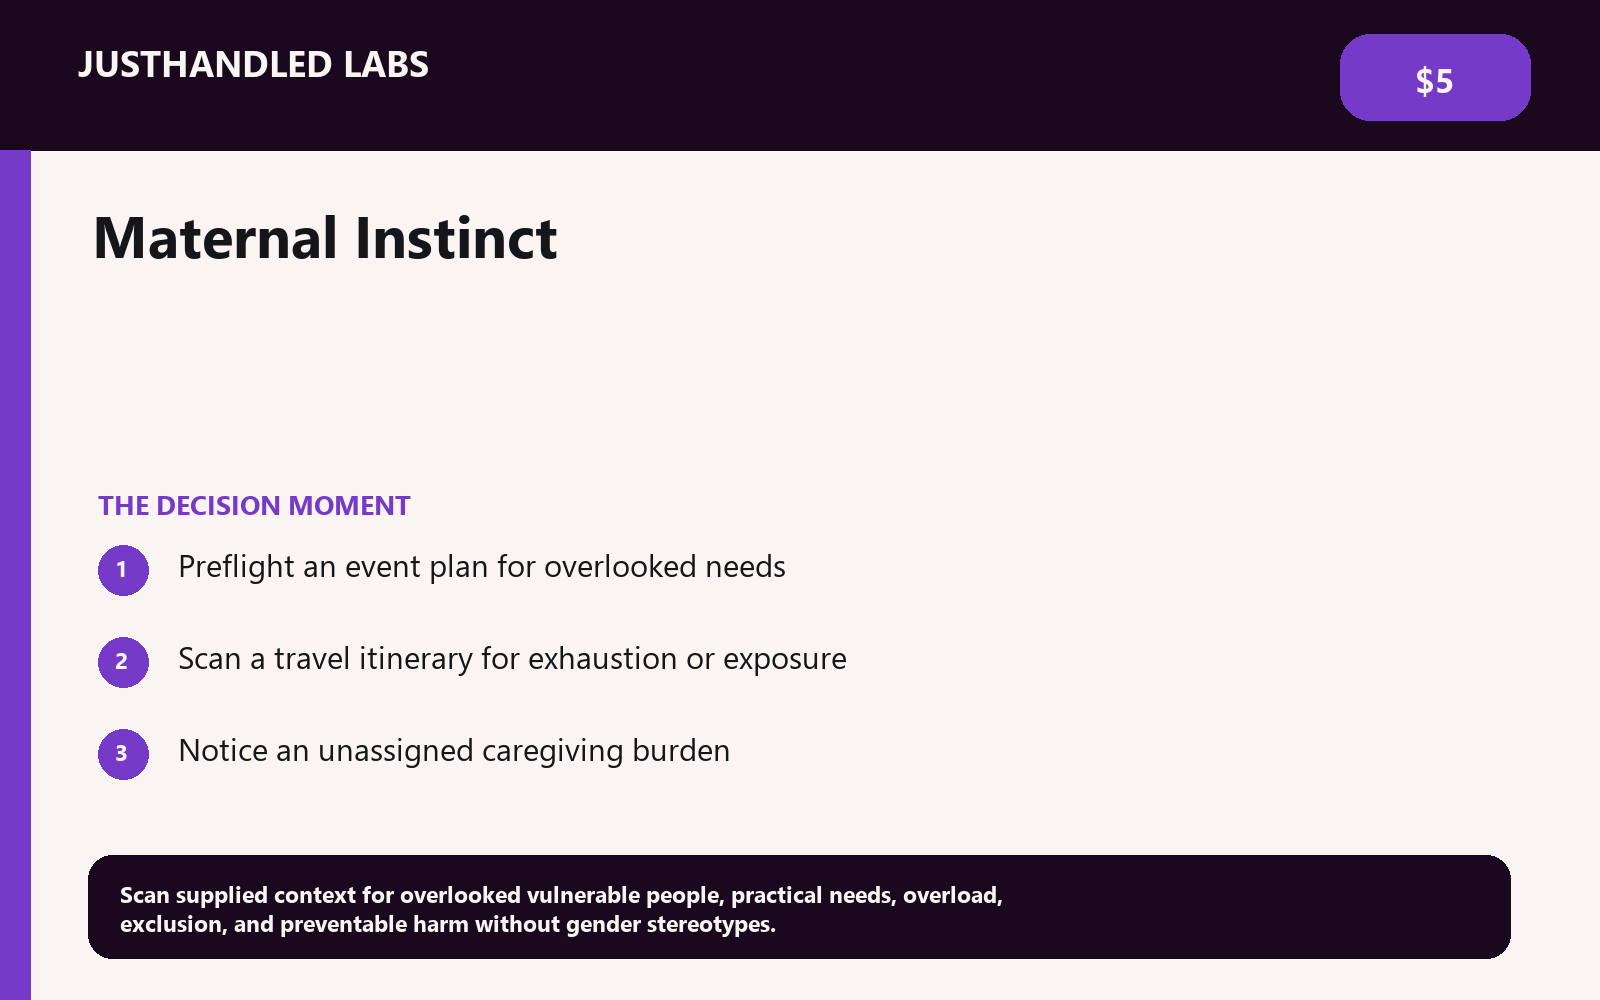Select Scan a travel itinerary item
The height and width of the screenshot is (1000, 1600).
tap(512, 659)
